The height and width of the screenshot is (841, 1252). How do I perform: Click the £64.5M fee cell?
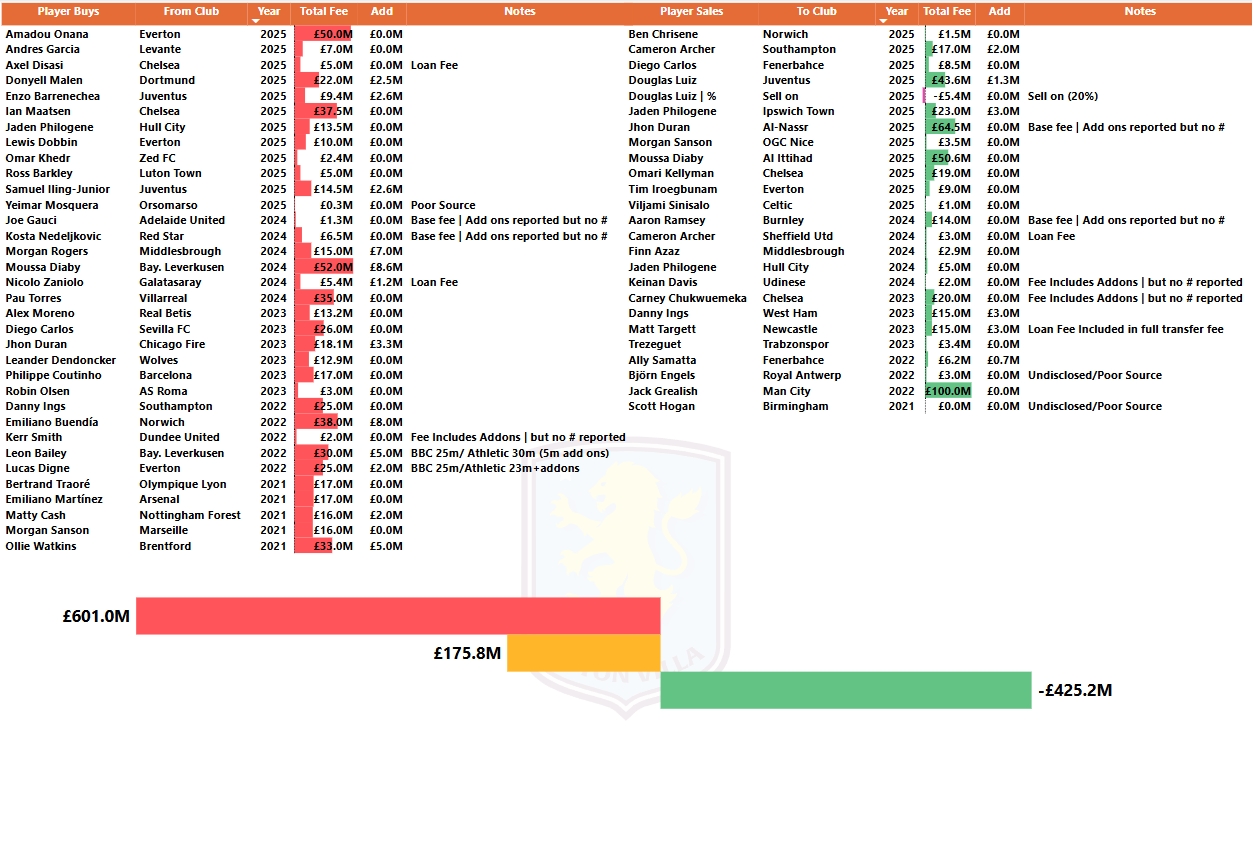[951, 127]
